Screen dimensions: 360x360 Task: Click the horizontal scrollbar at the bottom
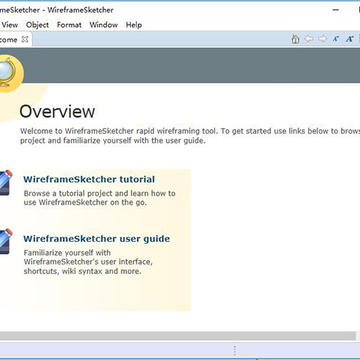point(178,336)
